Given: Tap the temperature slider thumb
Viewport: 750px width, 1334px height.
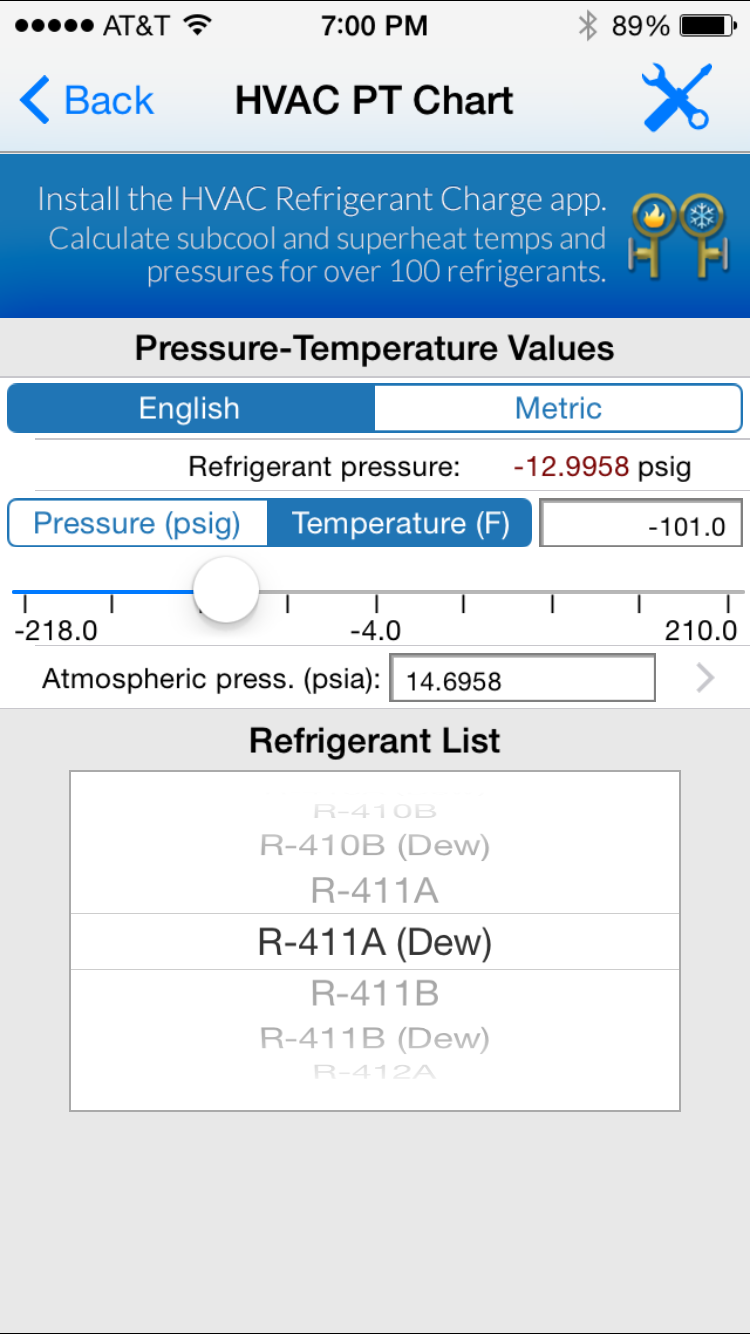Looking at the screenshot, I should pyautogui.click(x=226, y=590).
